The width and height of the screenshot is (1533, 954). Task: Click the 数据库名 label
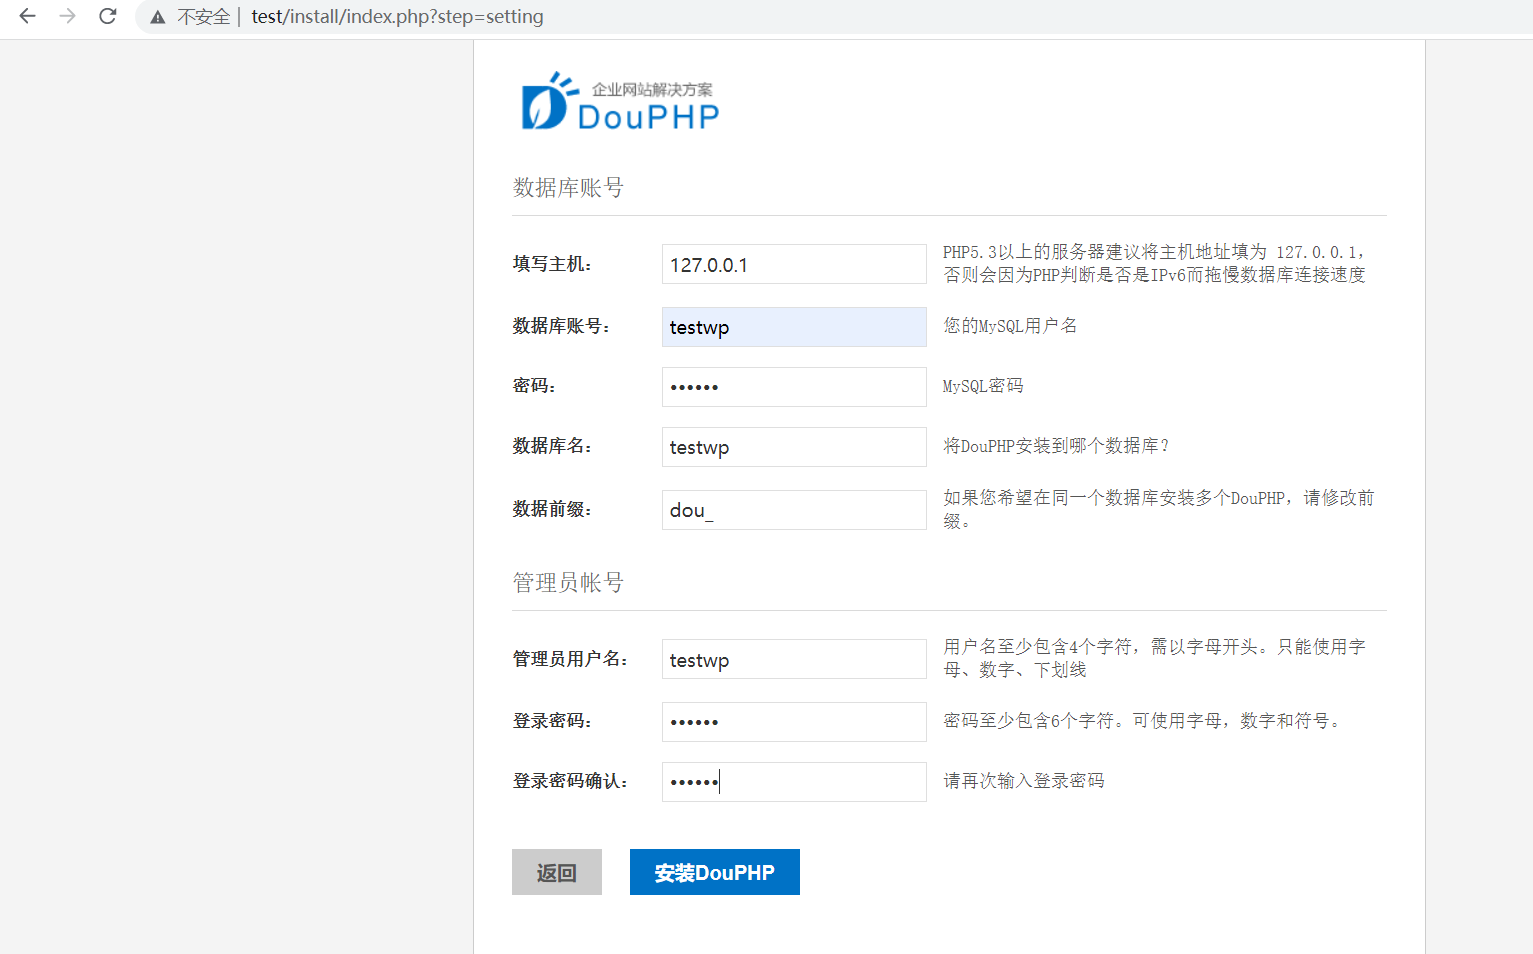[x=552, y=446]
